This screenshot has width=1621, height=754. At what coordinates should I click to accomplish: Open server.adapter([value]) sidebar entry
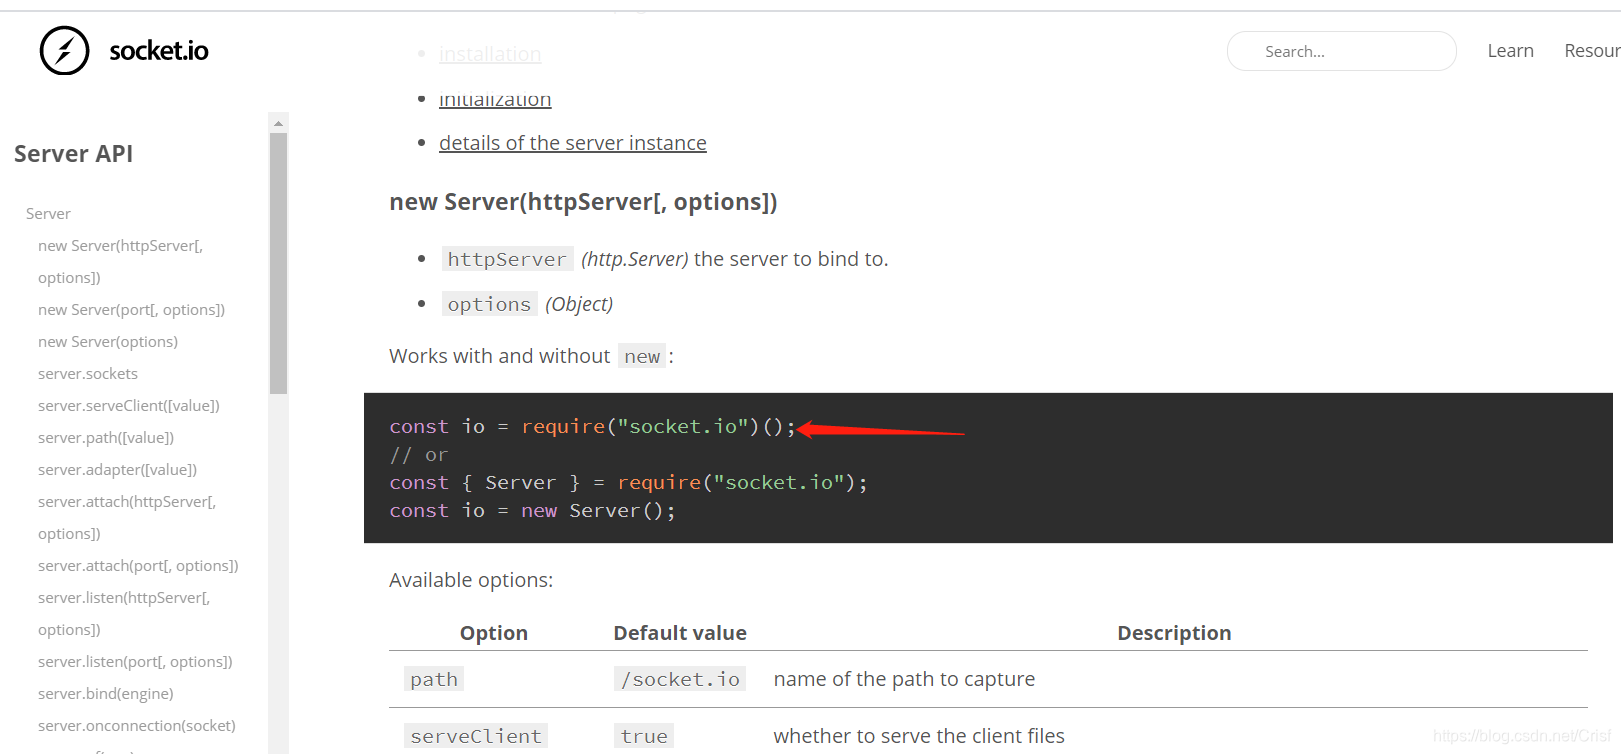pos(117,470)
